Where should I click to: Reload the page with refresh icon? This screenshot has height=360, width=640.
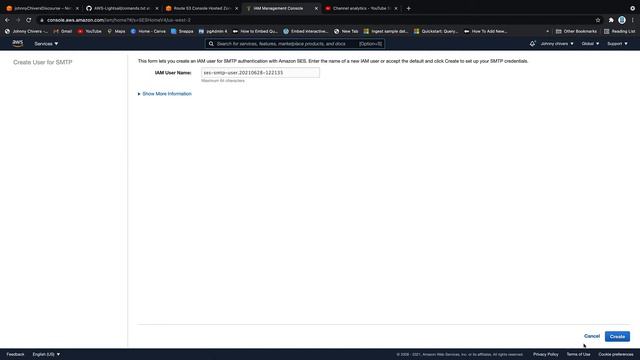click(x=29, y=20)
